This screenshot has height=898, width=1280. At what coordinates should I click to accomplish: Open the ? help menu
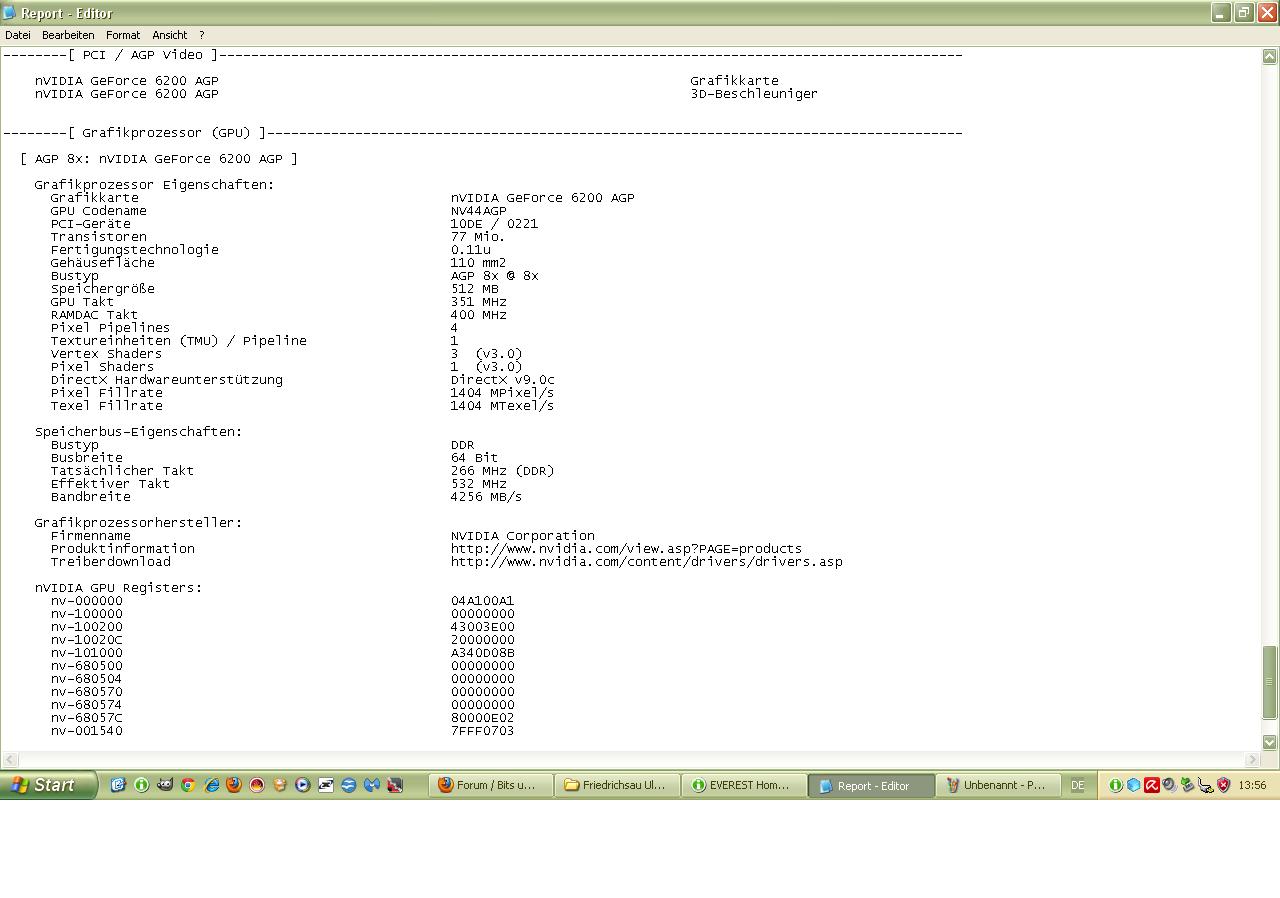202,35
